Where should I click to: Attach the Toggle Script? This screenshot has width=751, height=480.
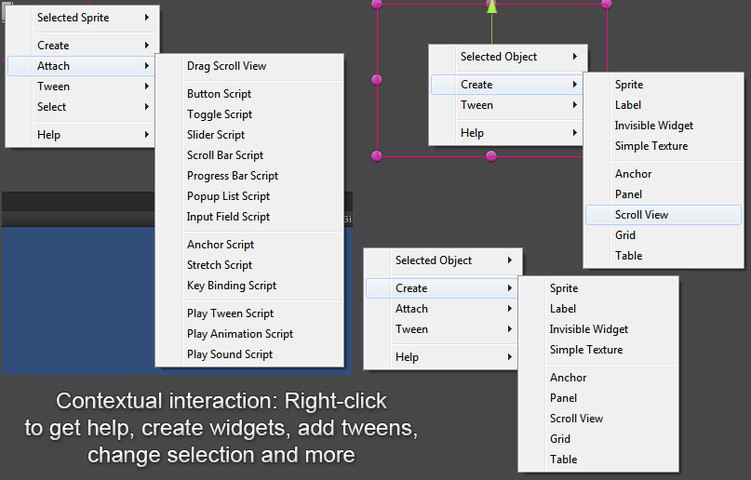(219, 114)
